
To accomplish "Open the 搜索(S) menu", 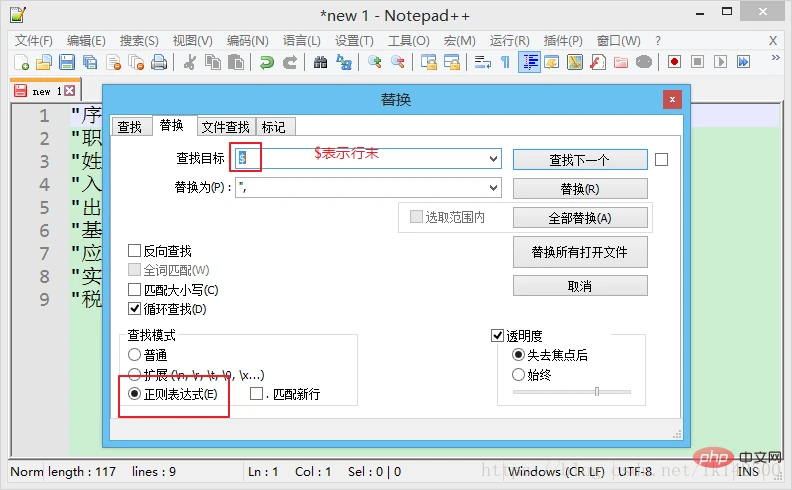I will pos(139,40).
